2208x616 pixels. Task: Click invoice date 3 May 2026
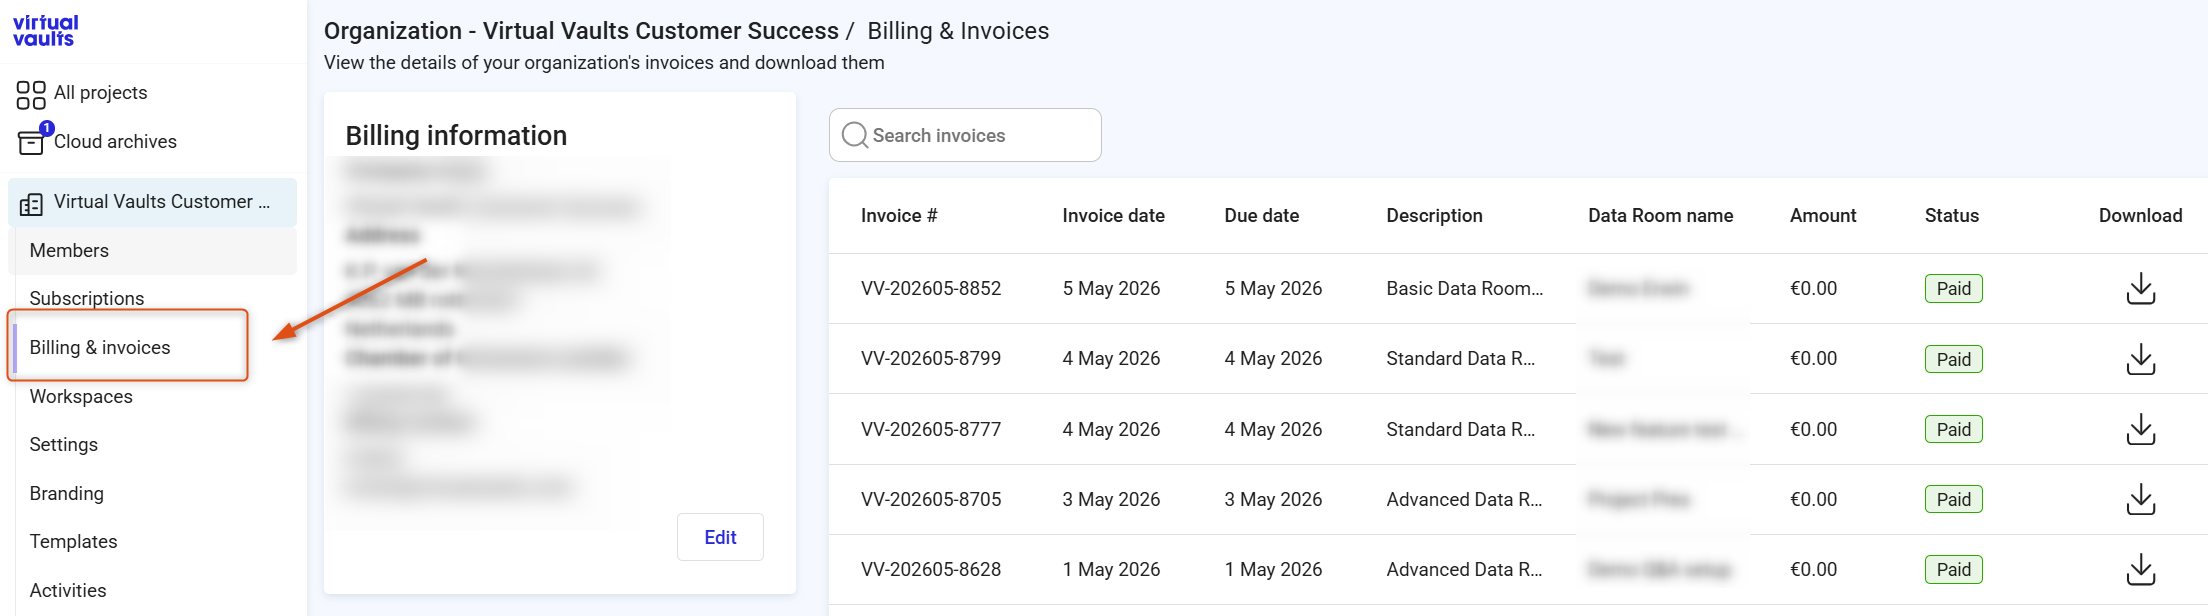pyautogui.click(x=1111, y=499)
